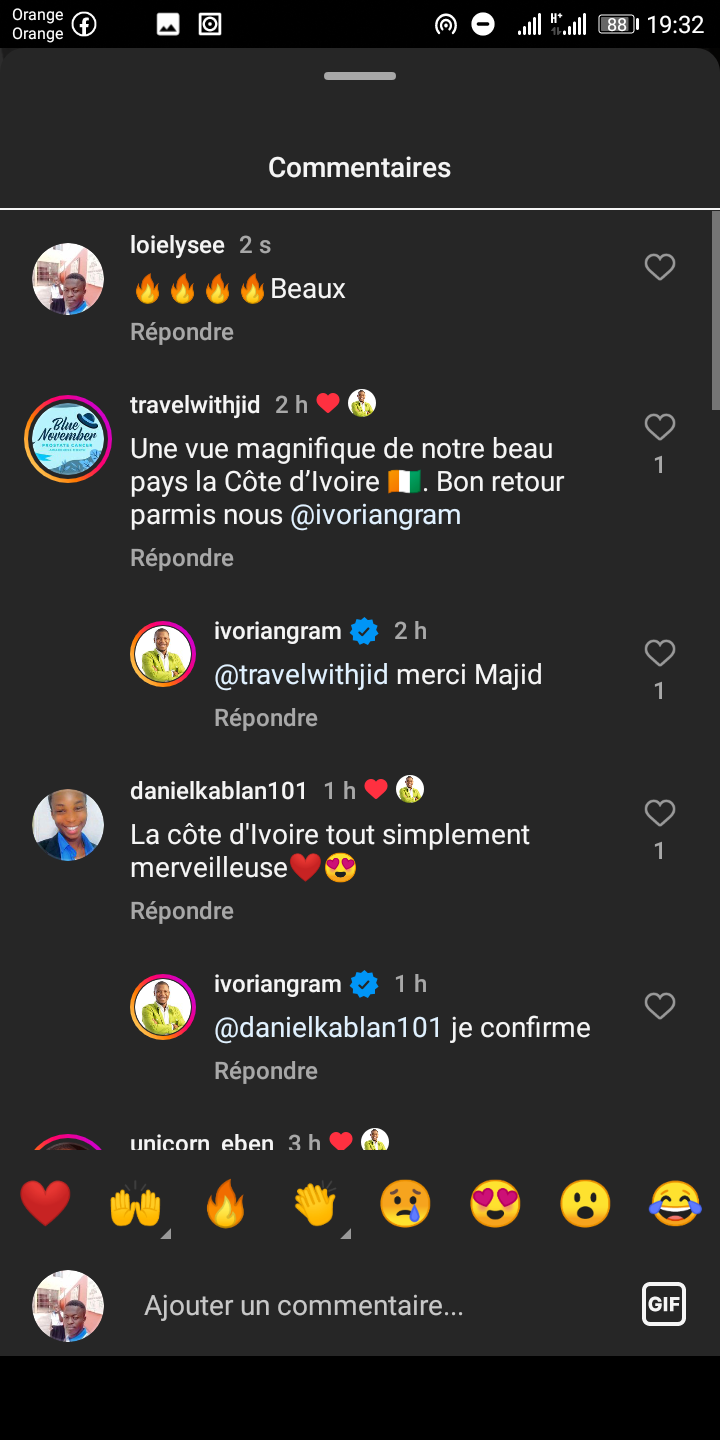Open Facebook notification in status bar
720x1440 pixels.
pos(84,25)
